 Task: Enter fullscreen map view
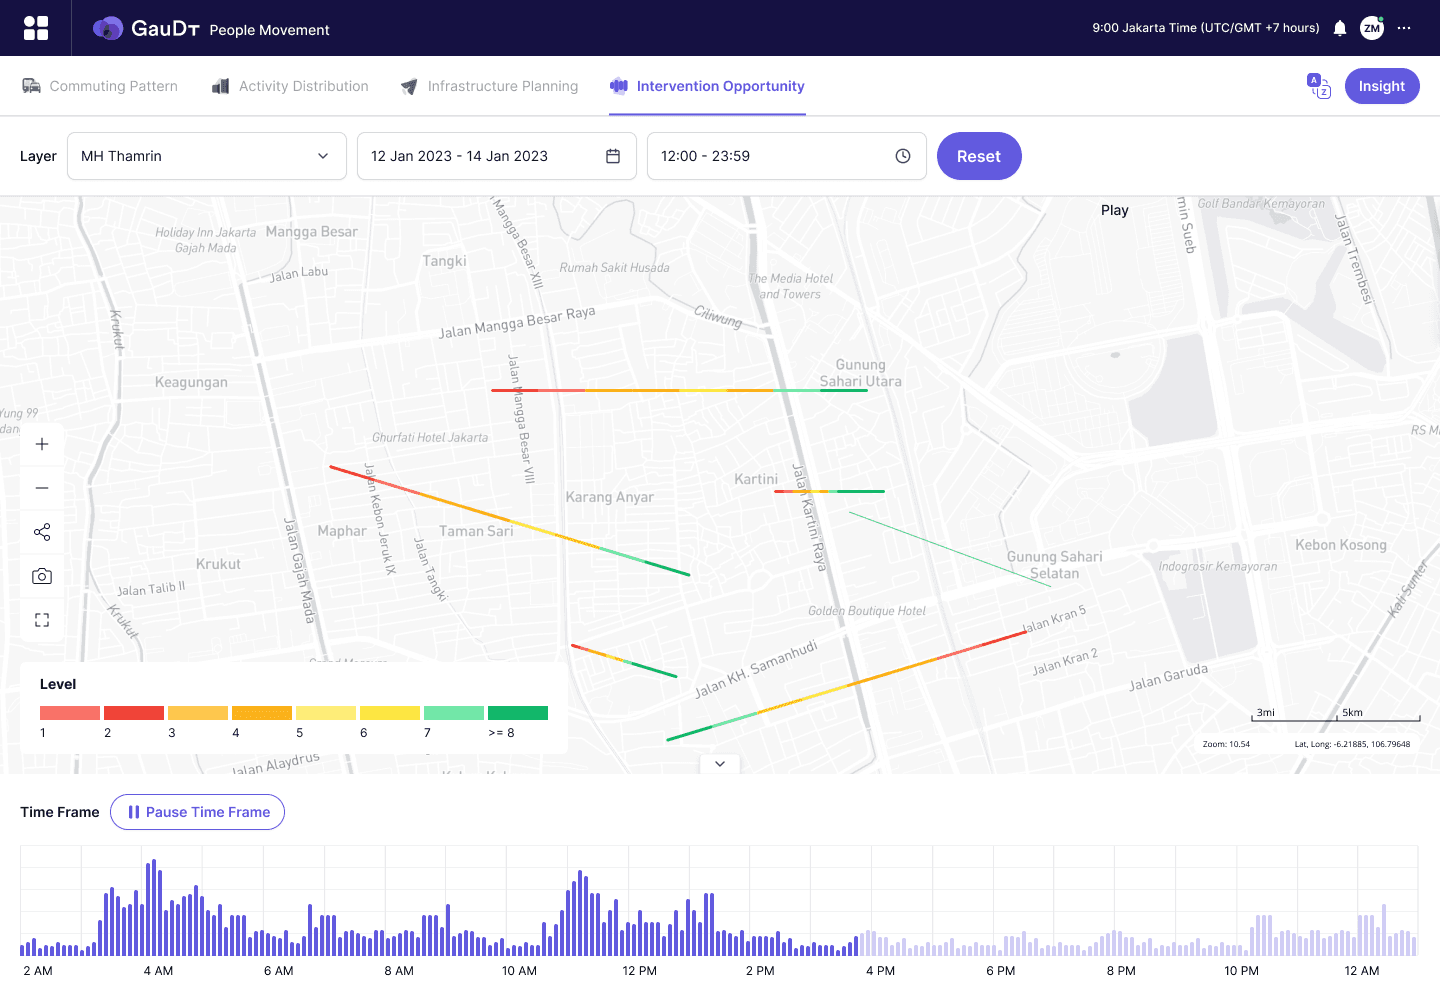[x=42, y=620]
